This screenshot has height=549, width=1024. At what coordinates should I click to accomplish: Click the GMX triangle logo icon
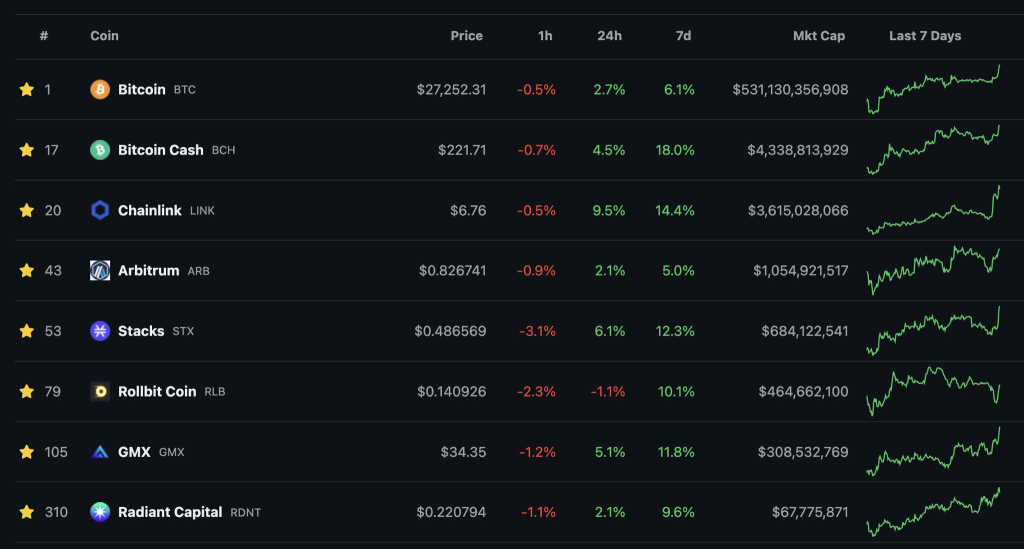click(x=100, y=452)
